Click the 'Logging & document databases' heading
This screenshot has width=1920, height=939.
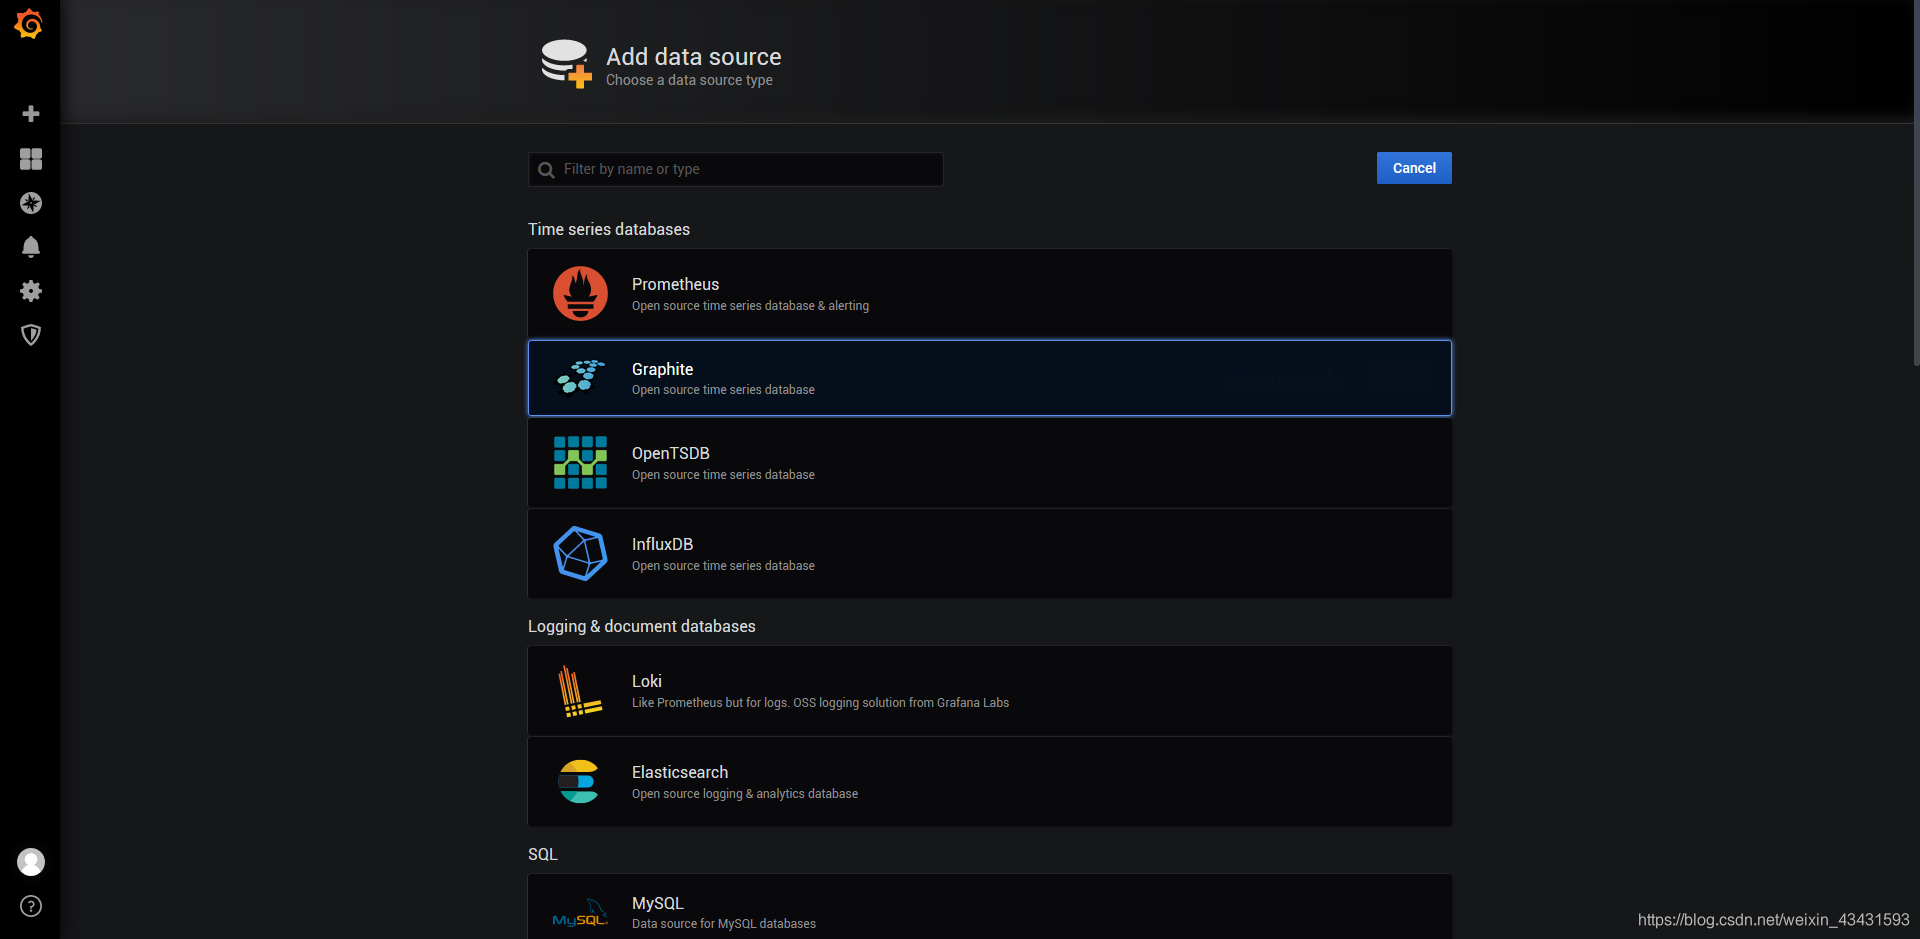pyautogui.click(x=642, y=626)
